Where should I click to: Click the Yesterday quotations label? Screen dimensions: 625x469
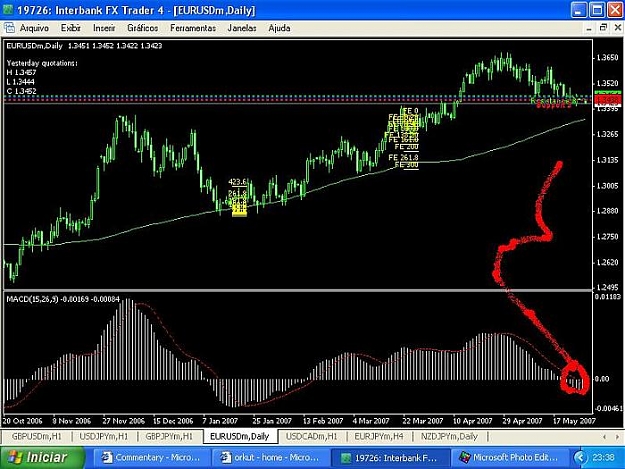[x=42, y=63]
